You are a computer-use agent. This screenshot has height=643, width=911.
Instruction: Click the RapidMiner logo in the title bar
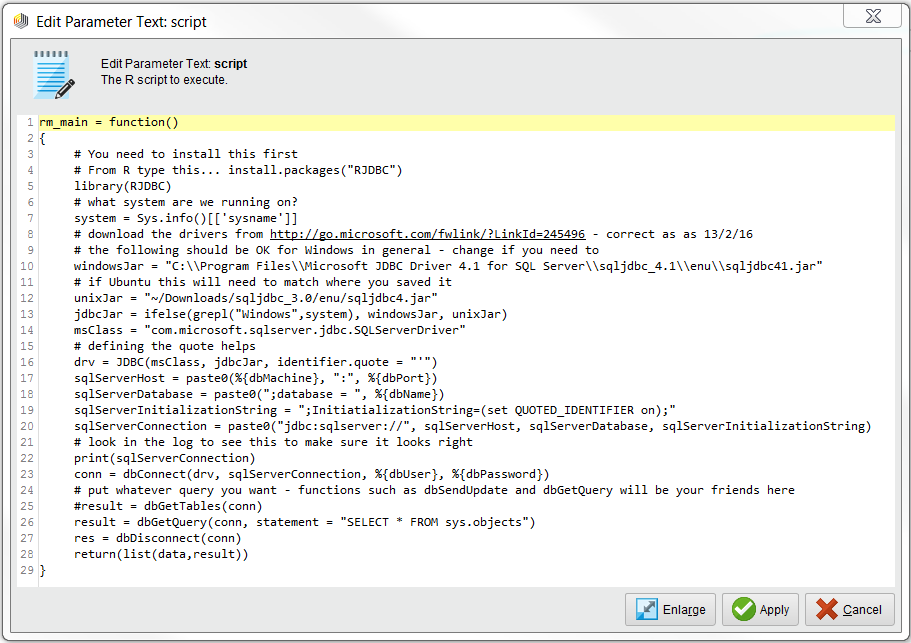click(x=20, y=21)
